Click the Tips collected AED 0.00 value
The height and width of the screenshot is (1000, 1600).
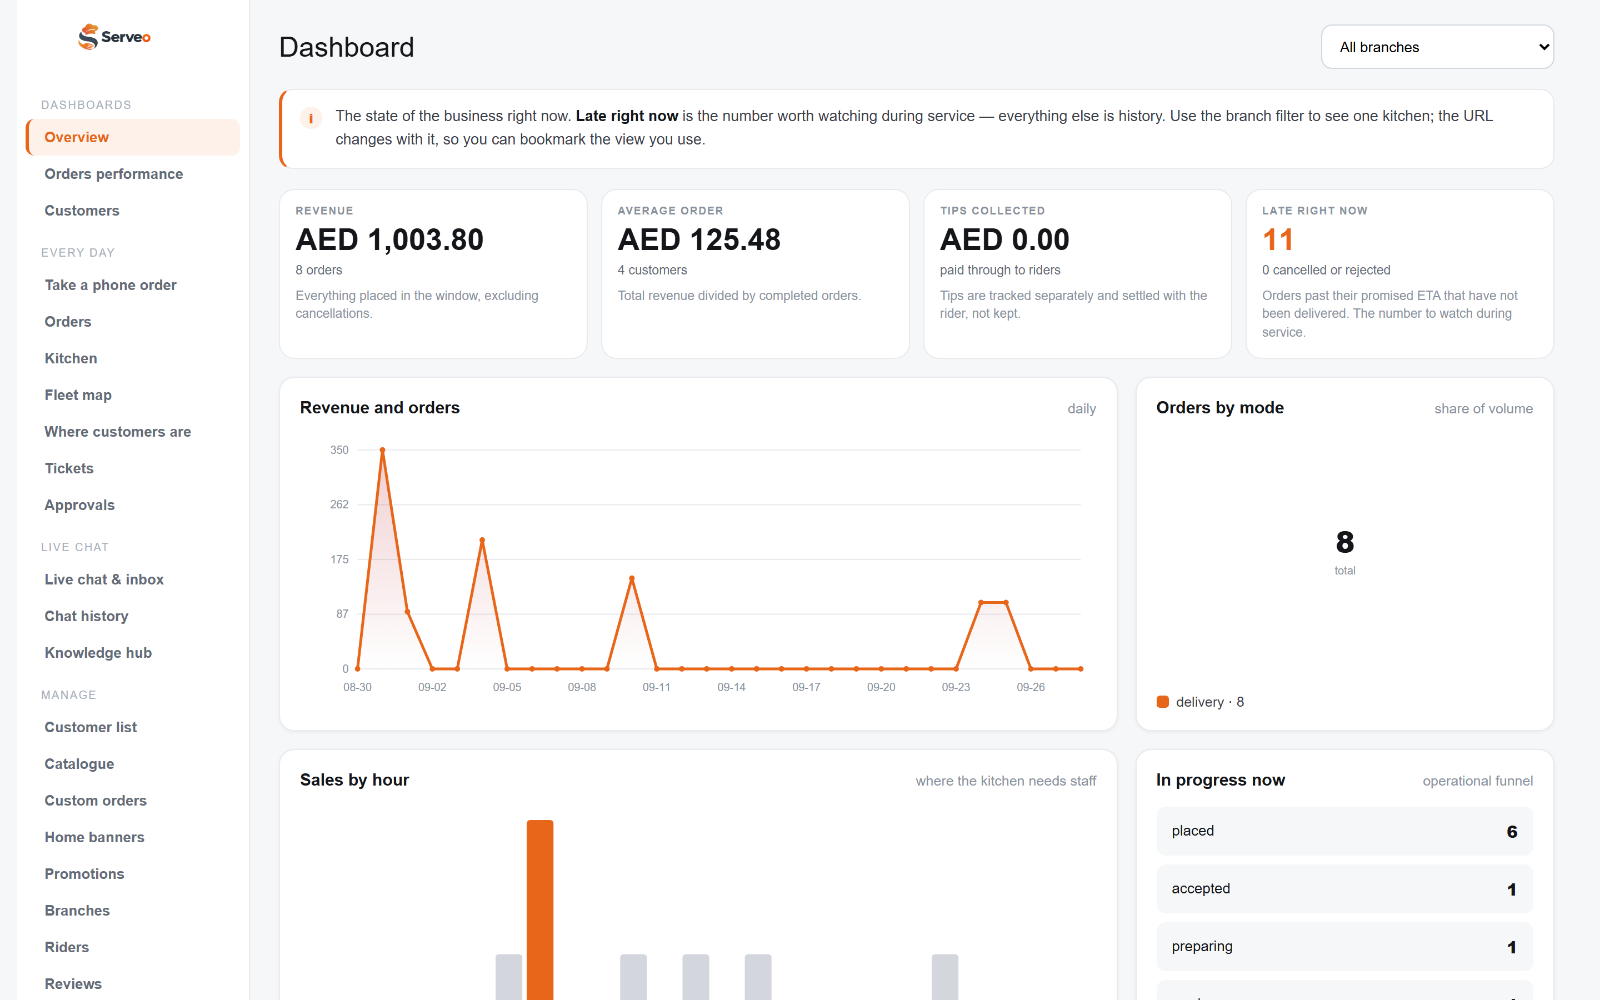(x=1005, y=240)
